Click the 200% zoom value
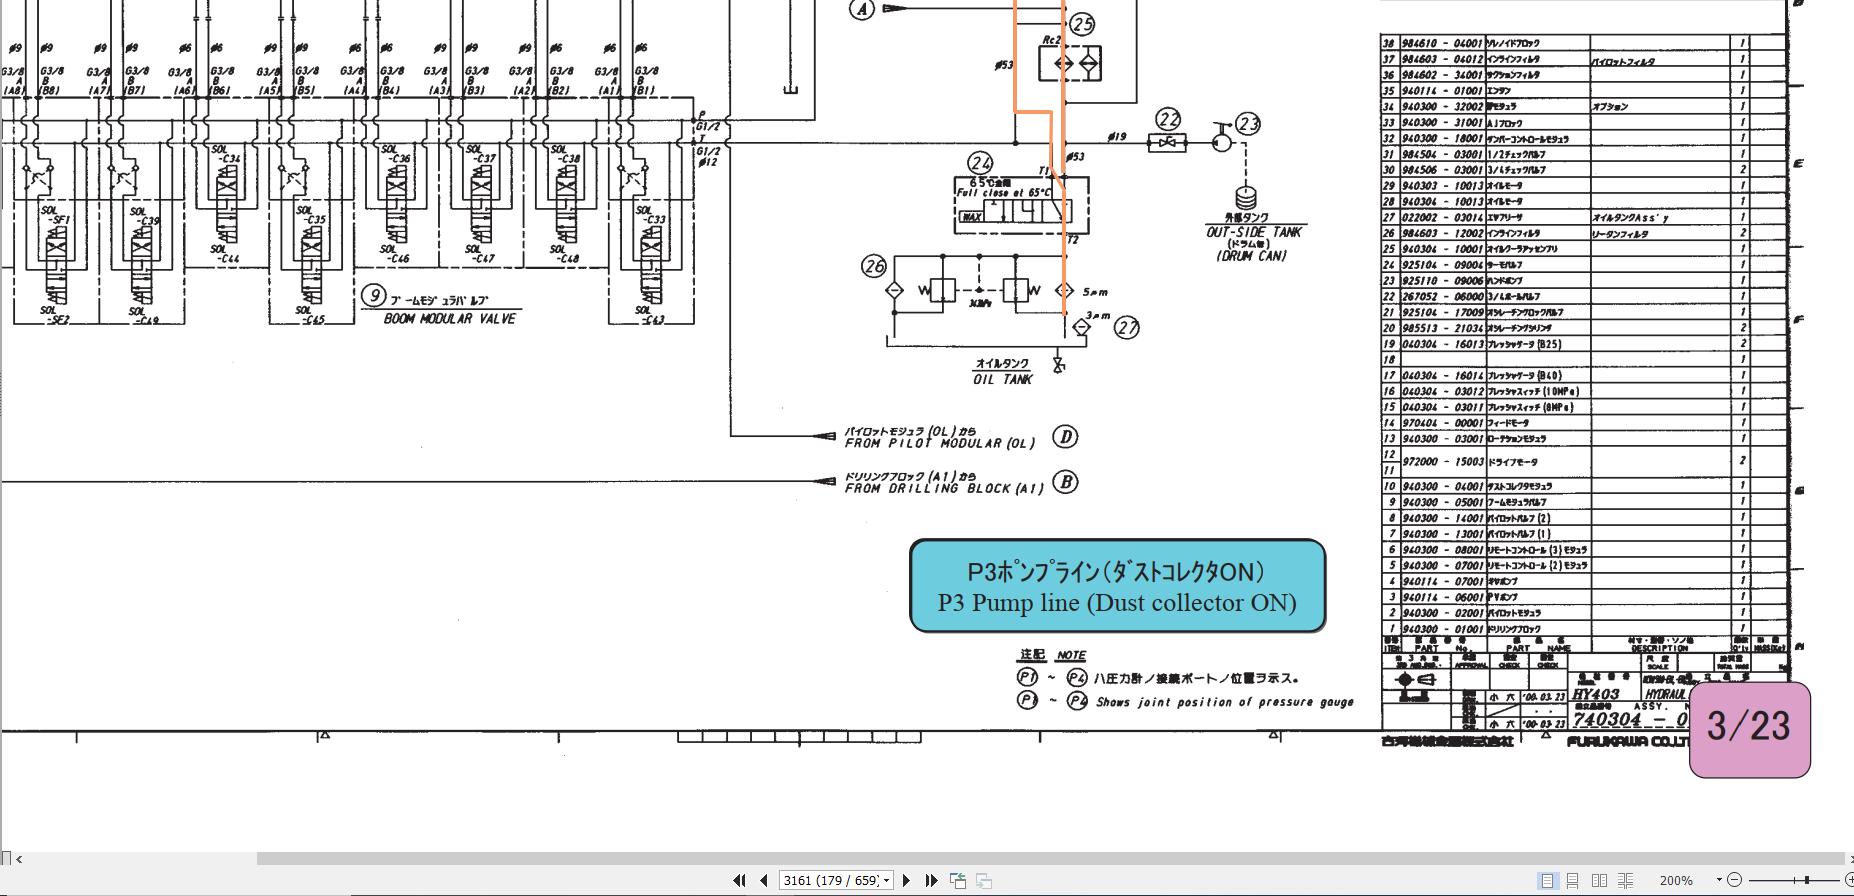Viewport: 1854px width, 896px height. [x=1676, y=881]
